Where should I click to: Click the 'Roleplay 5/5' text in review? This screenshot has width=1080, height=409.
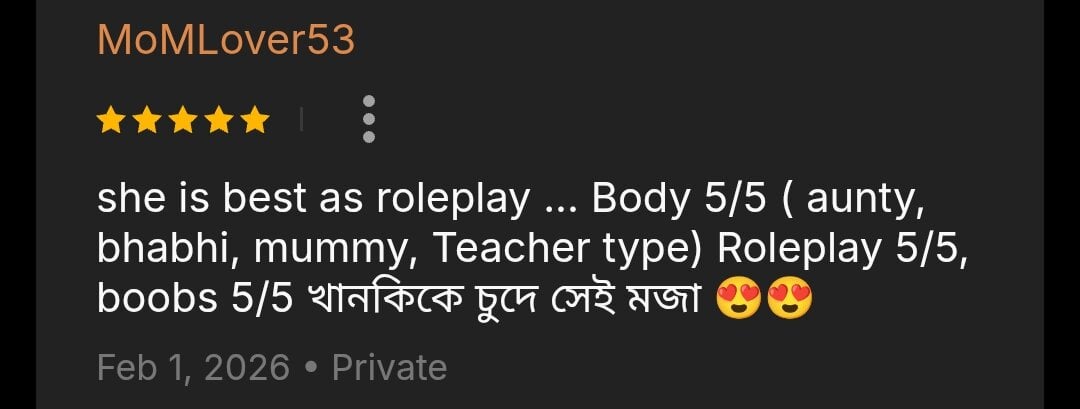(839, 250)
